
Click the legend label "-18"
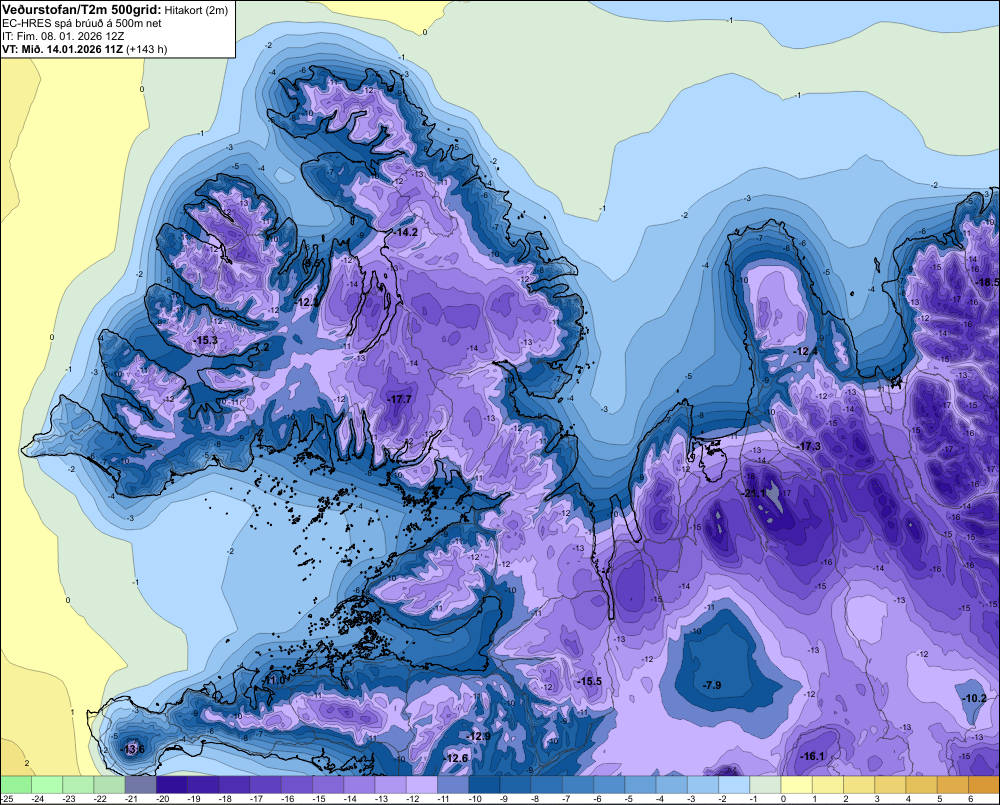tap(225, 799)
